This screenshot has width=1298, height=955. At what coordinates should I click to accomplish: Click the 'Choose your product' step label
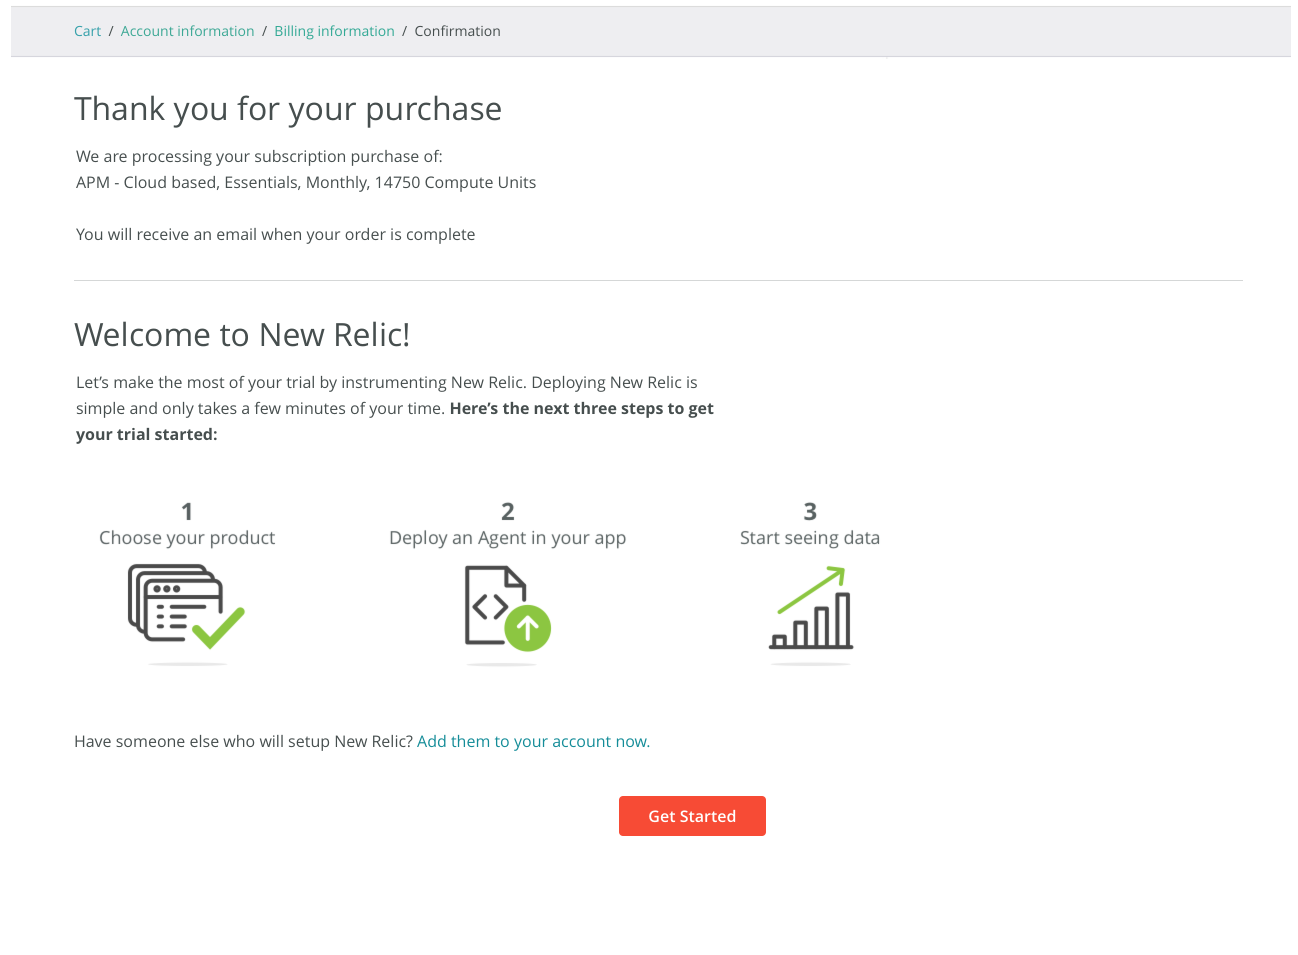coord(187,538)
